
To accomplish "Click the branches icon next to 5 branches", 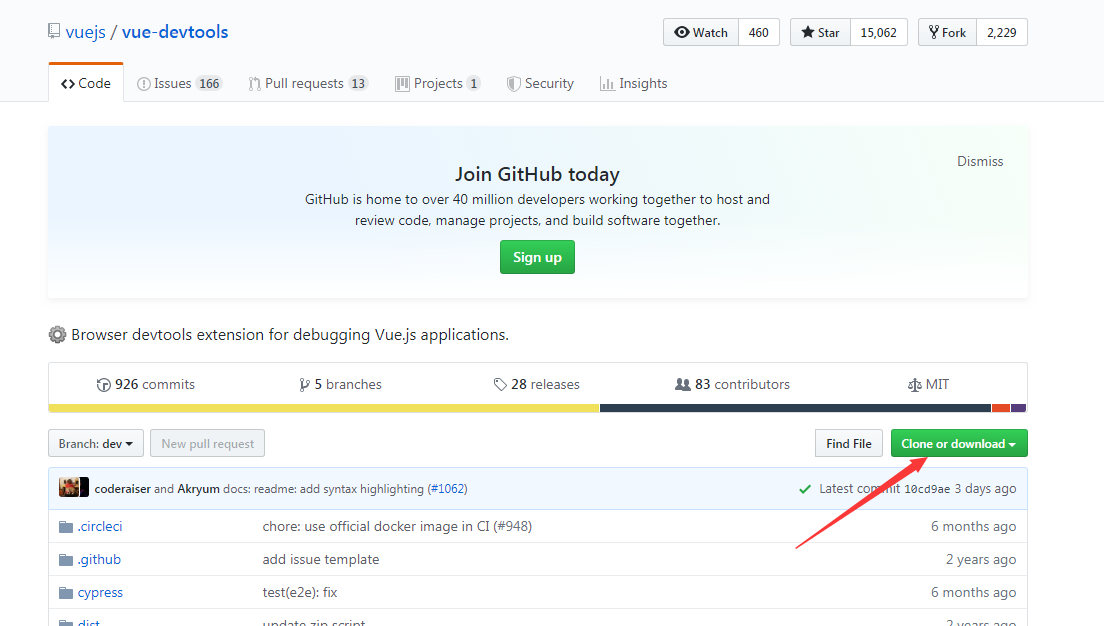I will pyautogui.click(x=304, y=384).
